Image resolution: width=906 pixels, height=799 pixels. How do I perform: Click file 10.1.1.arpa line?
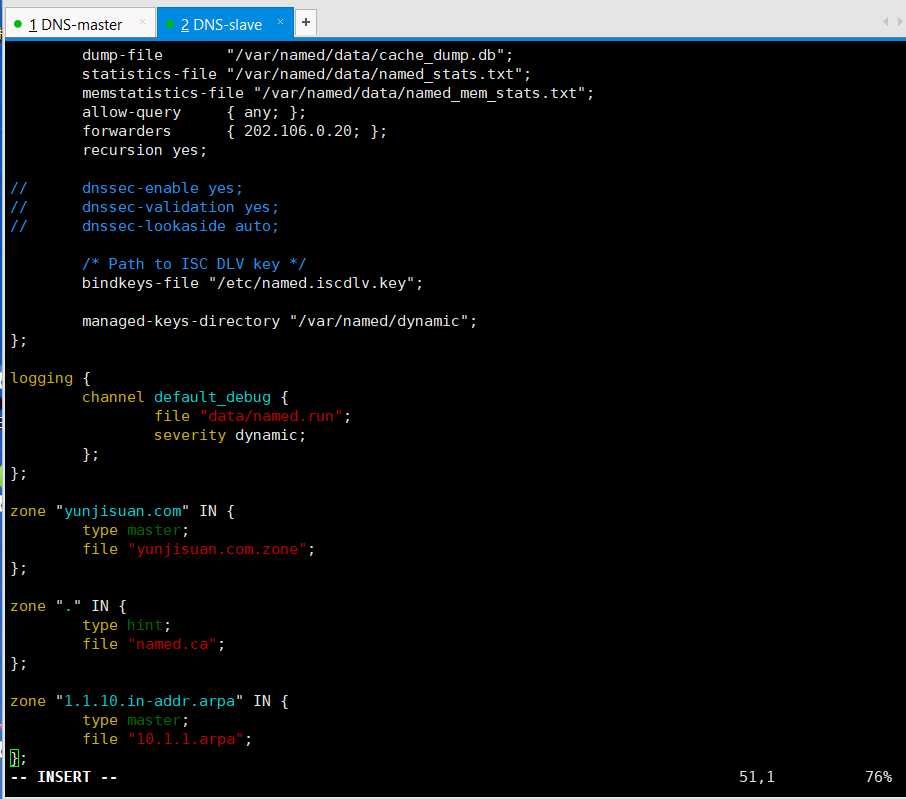[x=167, y=739]
